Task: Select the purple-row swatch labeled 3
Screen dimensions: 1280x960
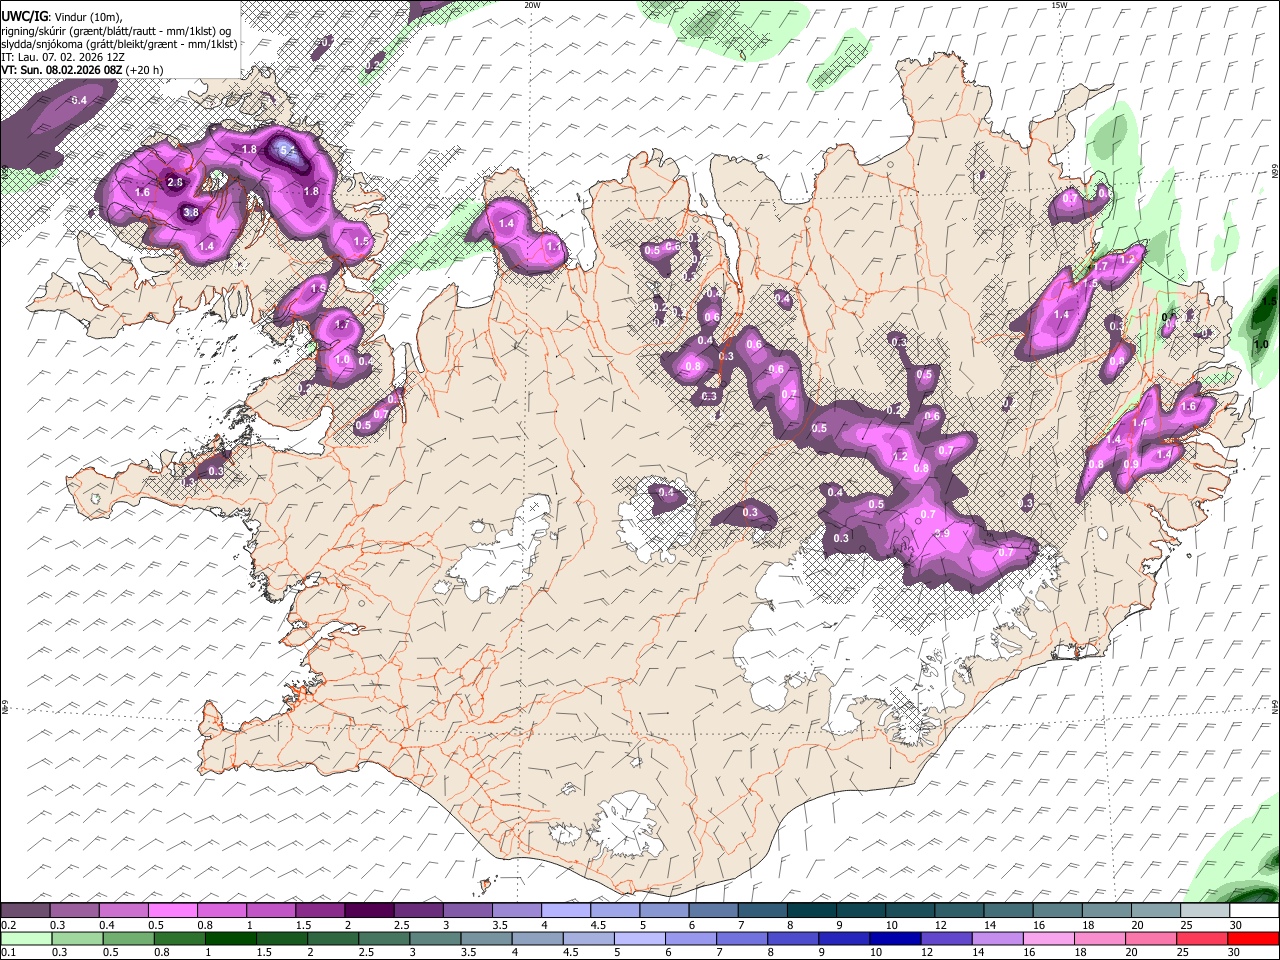Action: click(x=467, y=911)
